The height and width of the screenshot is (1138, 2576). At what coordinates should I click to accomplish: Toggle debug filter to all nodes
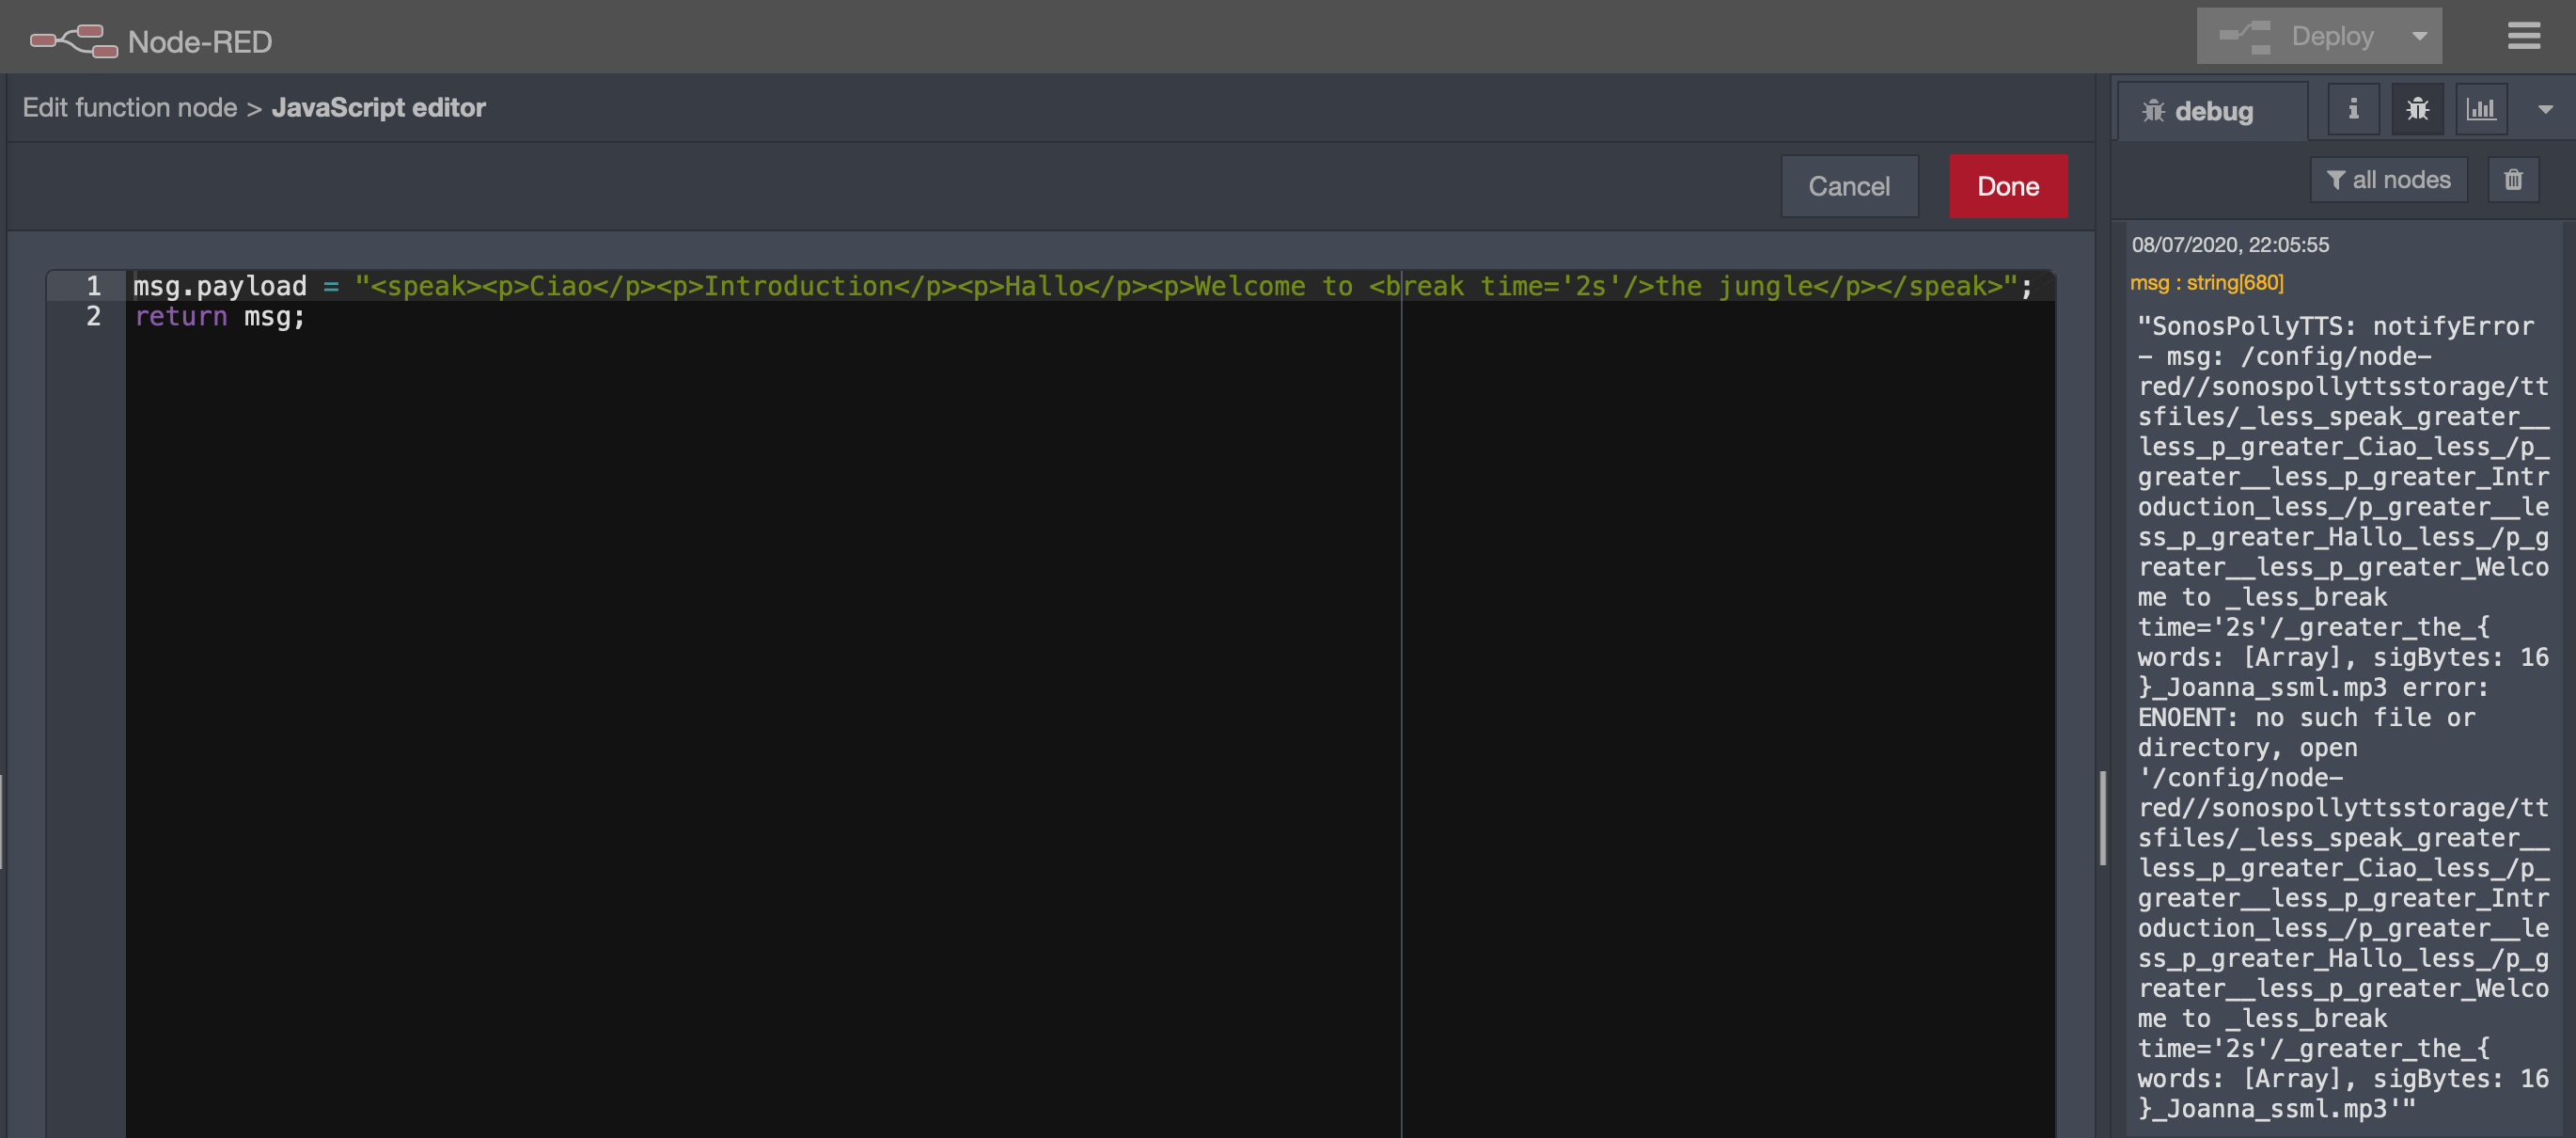[2389, 180]
